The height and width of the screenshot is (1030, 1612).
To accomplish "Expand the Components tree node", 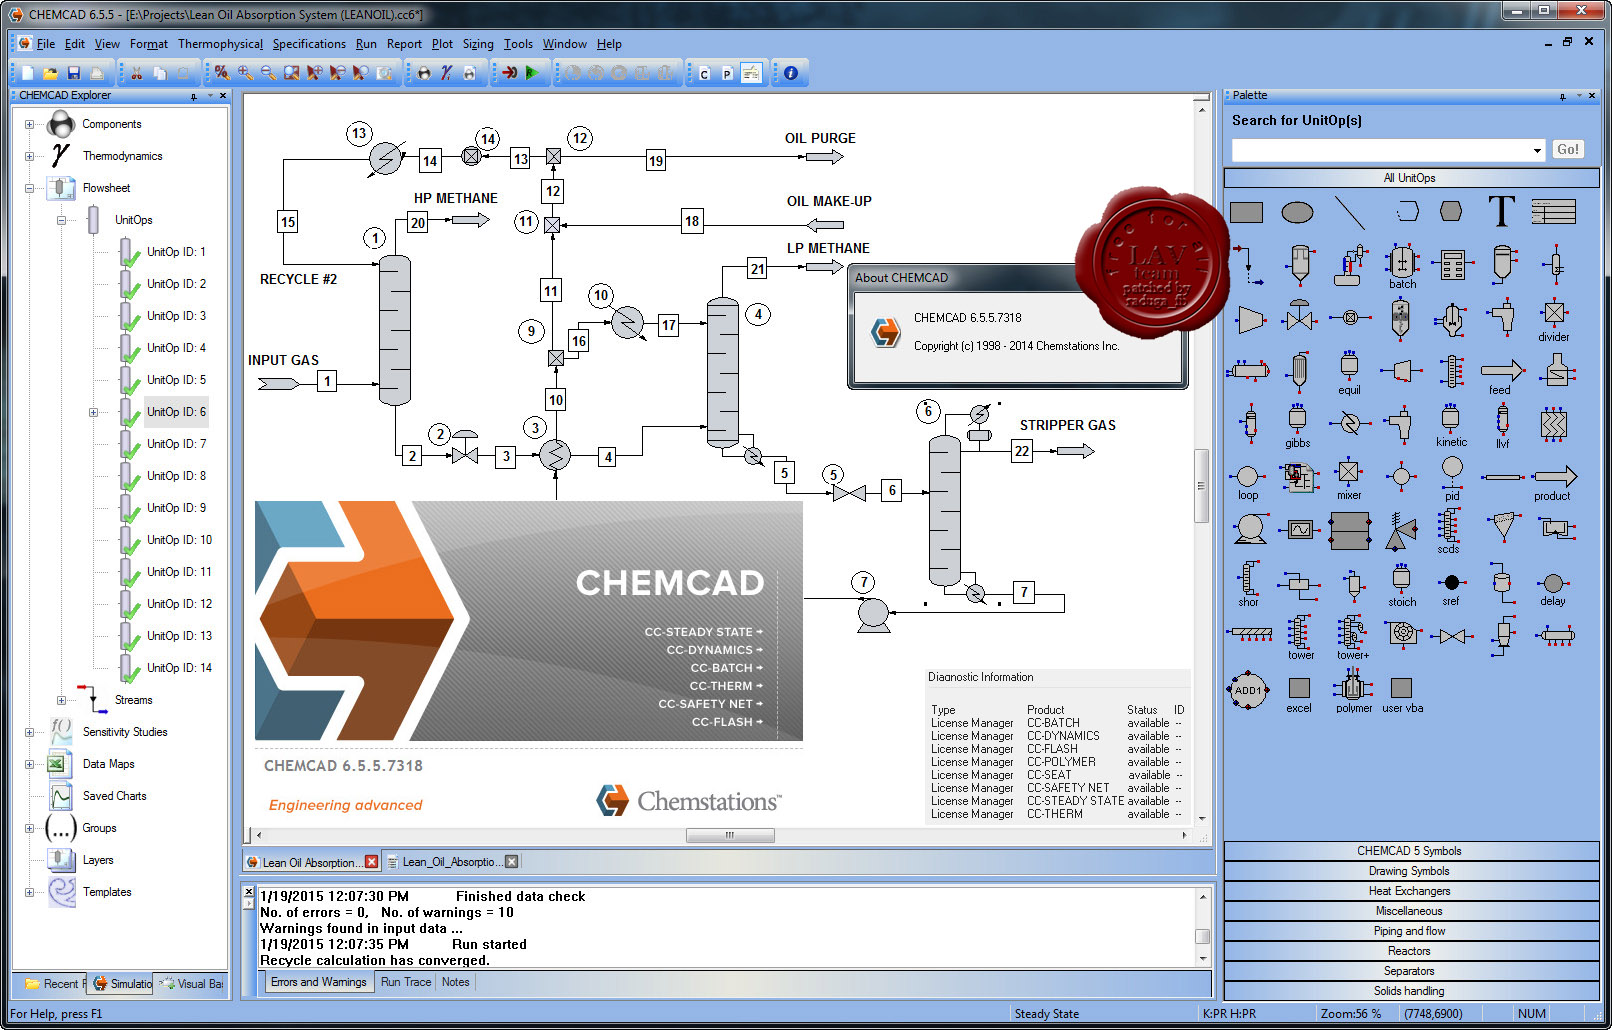I will [x=29, y=125].
